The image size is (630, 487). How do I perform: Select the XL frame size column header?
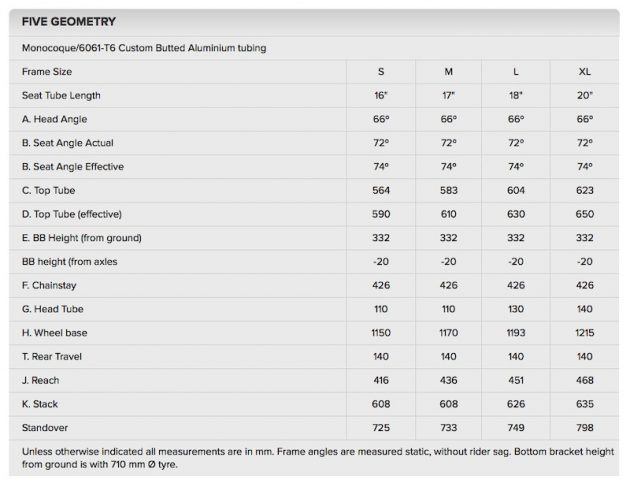pos(584,72)
